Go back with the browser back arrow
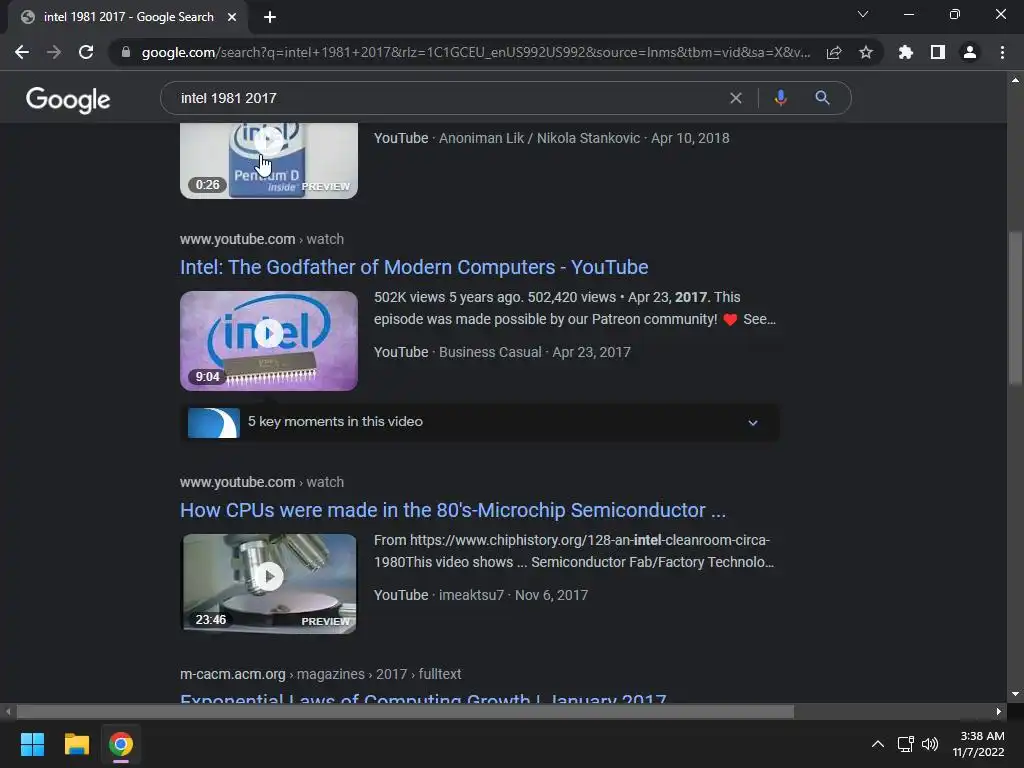The width and height of the screenshot is (1024, 768). 22,52
